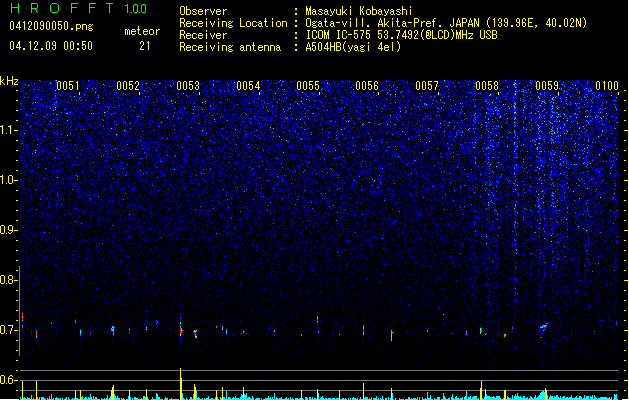Viewport: 629px width, 400px height.
Task: Click the 'Observer' field label
Action: 203,11
